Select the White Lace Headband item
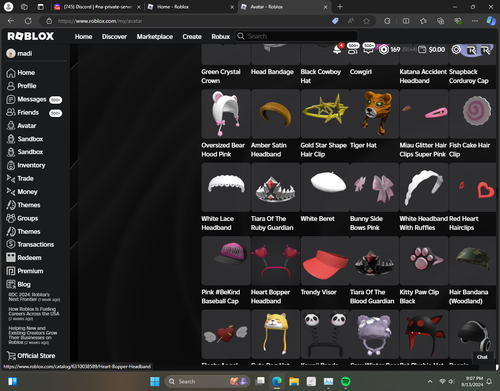 (x=226, y=187)
